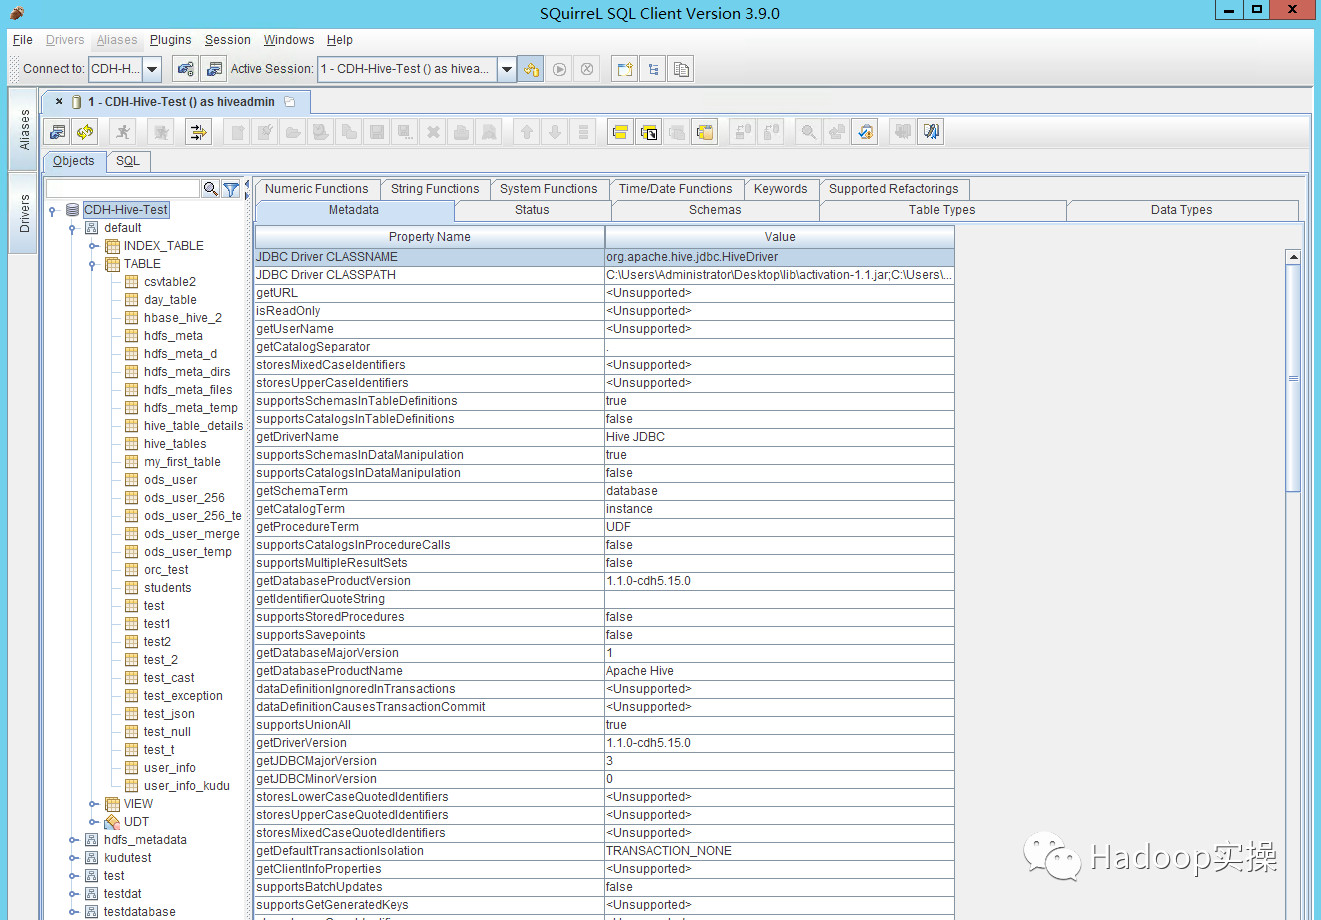Close the CDH-Hive-Test session tab
This screenshot has height=920, width=1321.
[x=59, y=101]
